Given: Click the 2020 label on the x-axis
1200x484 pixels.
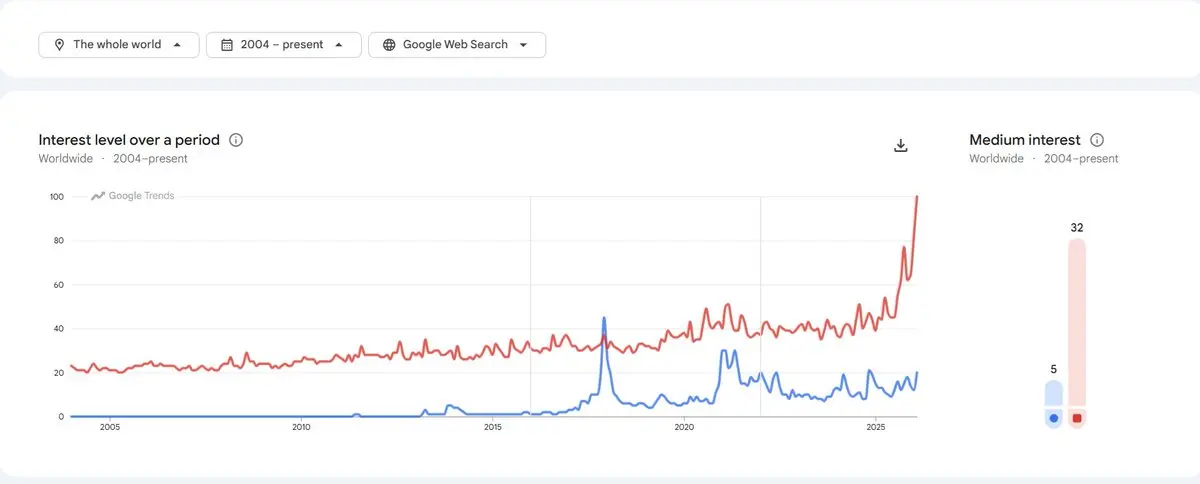Looking at the screenshot, I should 684,428.
